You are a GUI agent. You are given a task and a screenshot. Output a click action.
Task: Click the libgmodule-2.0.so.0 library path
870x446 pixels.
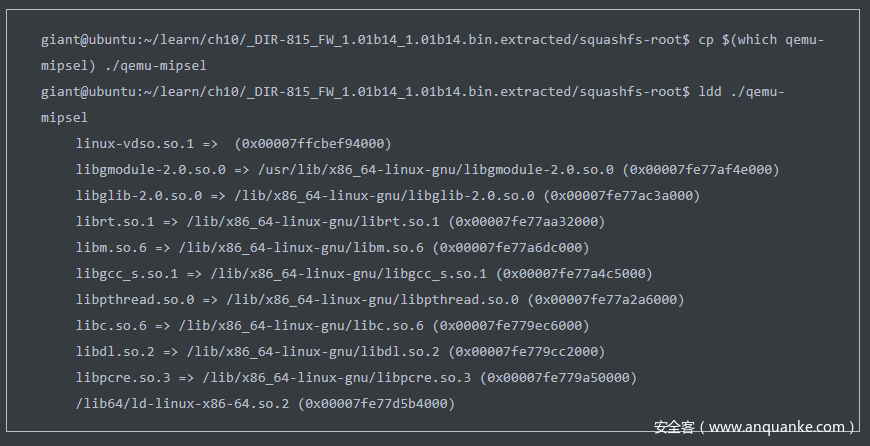click(x=436, y=170)
